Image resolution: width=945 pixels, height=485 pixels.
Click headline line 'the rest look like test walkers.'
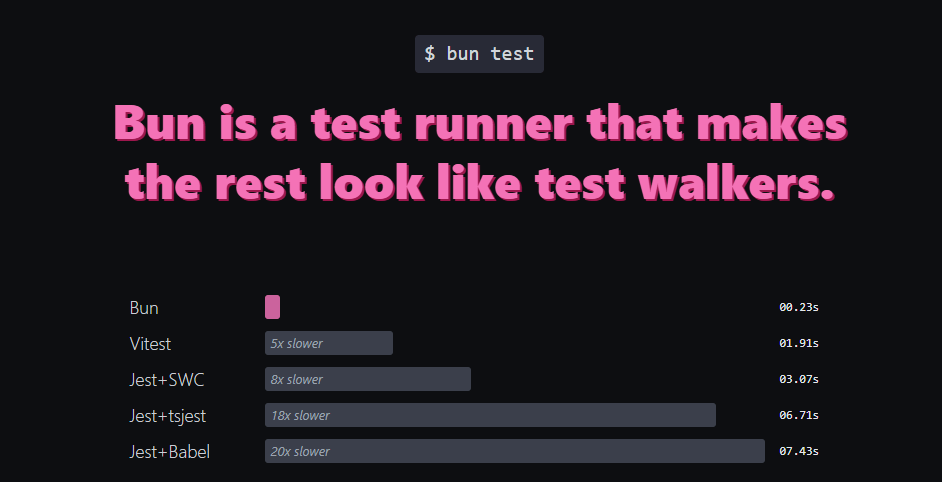480,183
